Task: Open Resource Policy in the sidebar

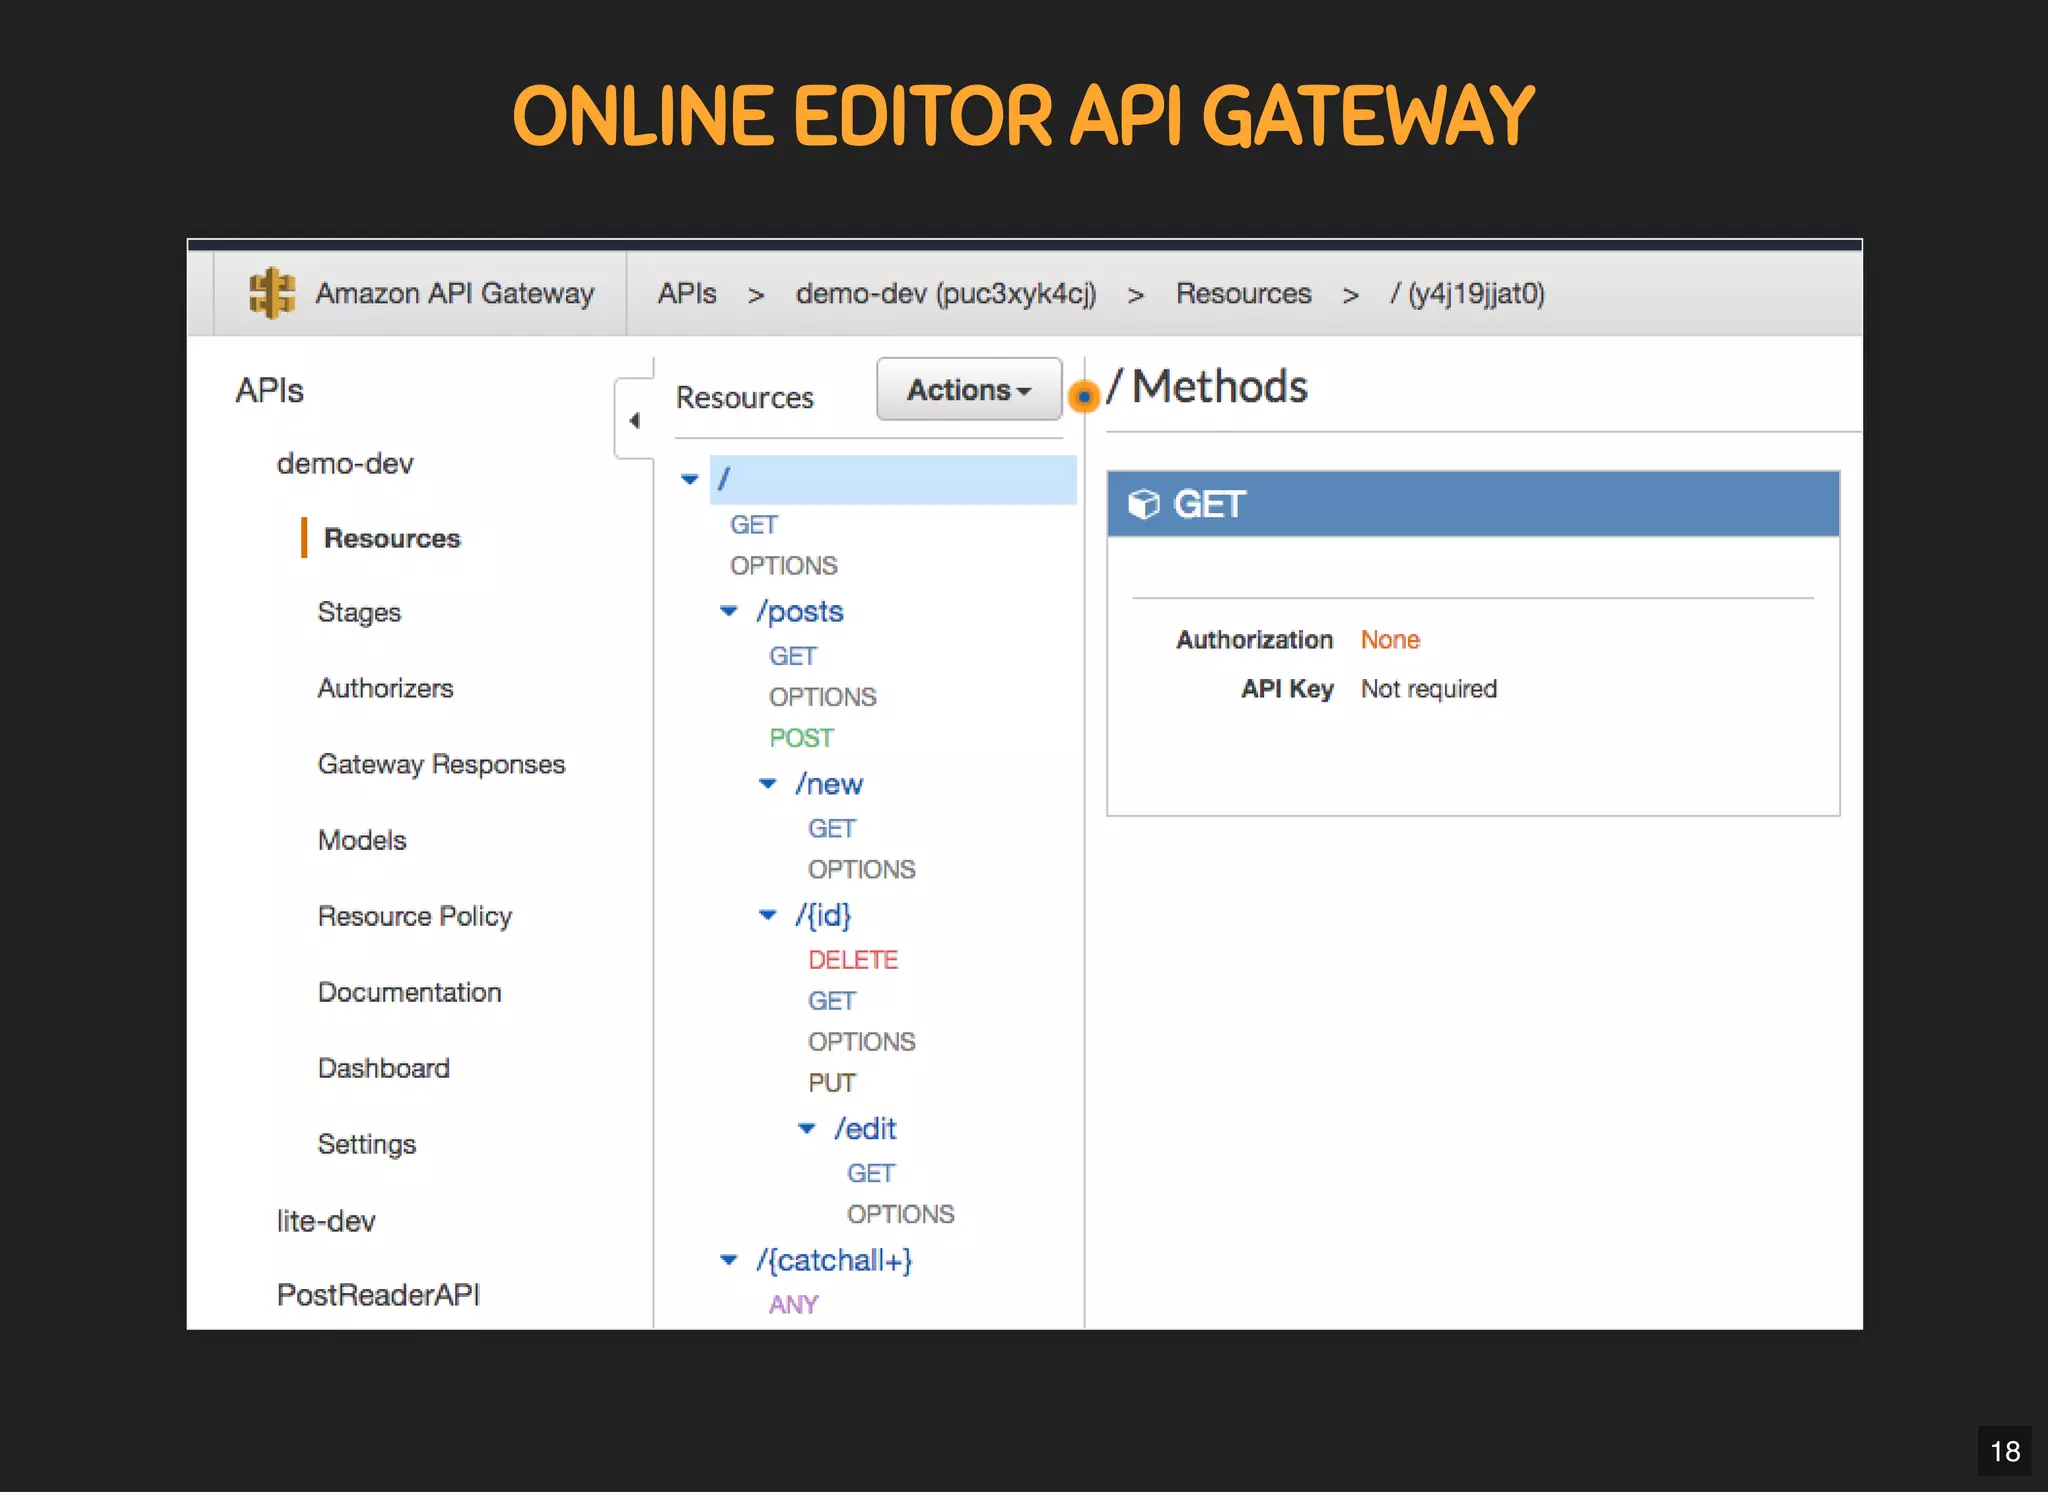Action: tap(415, 916)
